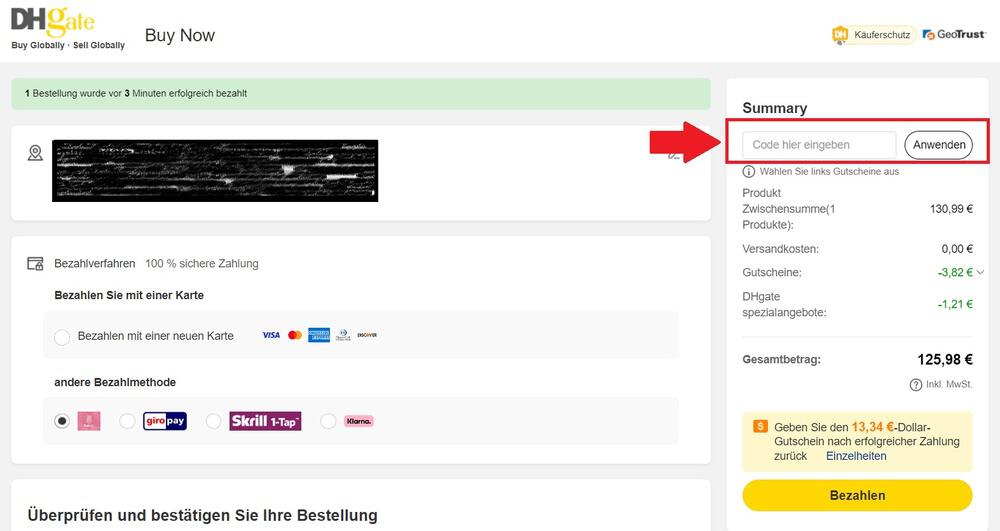
Task: Click the 'Code hier eingeben' field
Action: (x=820, y=145)
